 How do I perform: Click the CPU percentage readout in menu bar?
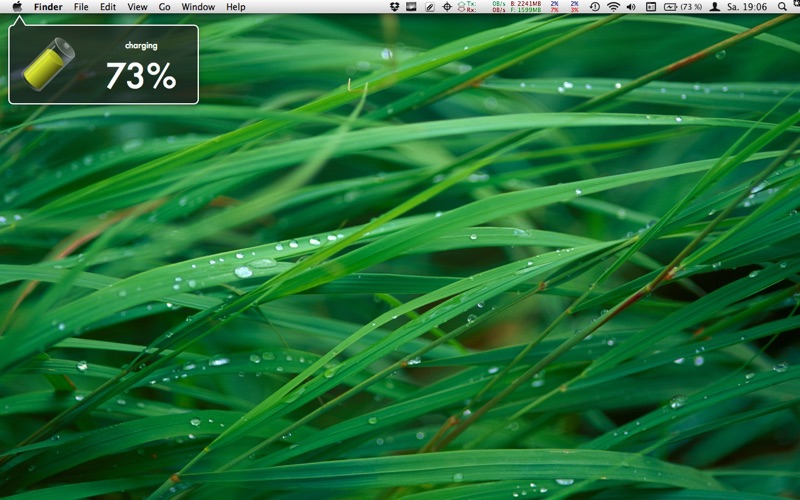[x=564, y=7]
